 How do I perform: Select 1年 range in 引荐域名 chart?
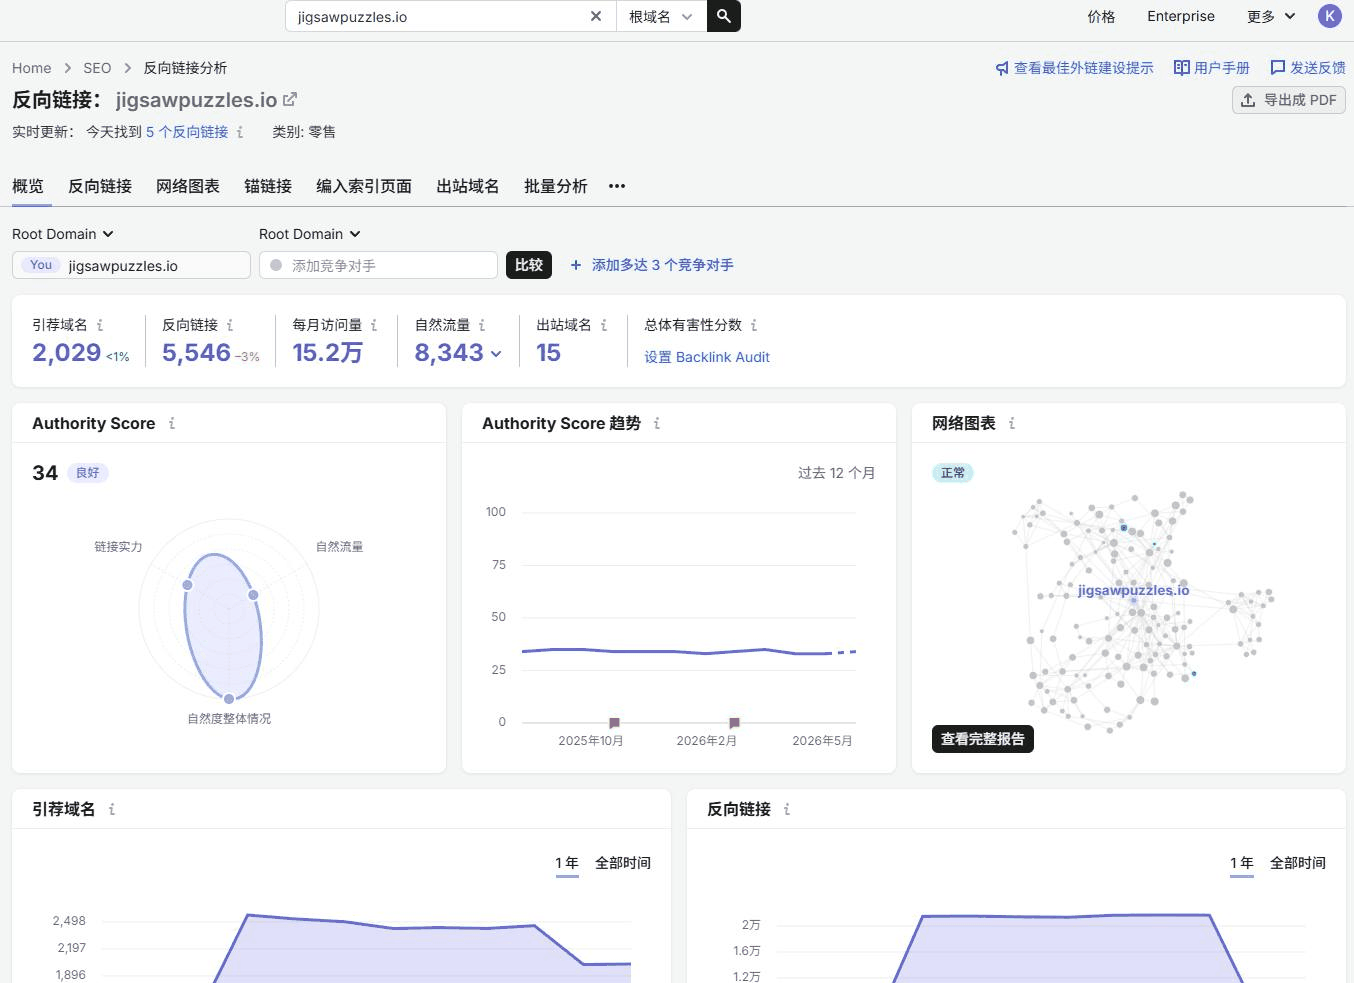567,863
